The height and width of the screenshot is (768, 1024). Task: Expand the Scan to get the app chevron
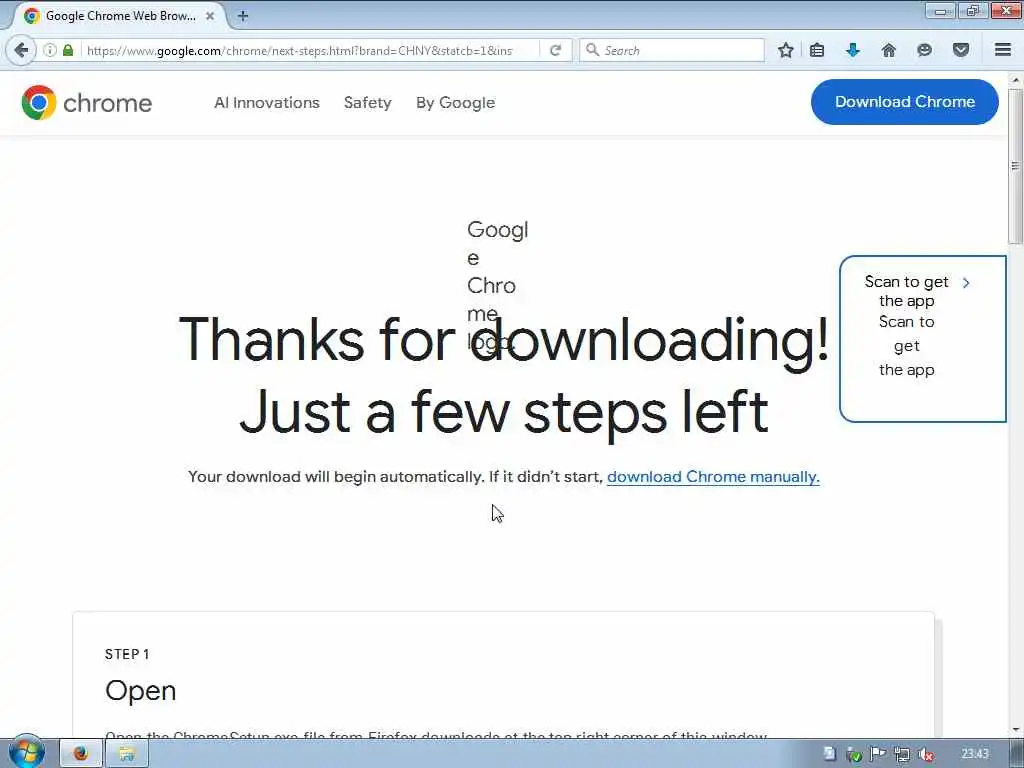click(x=966, y=283)
